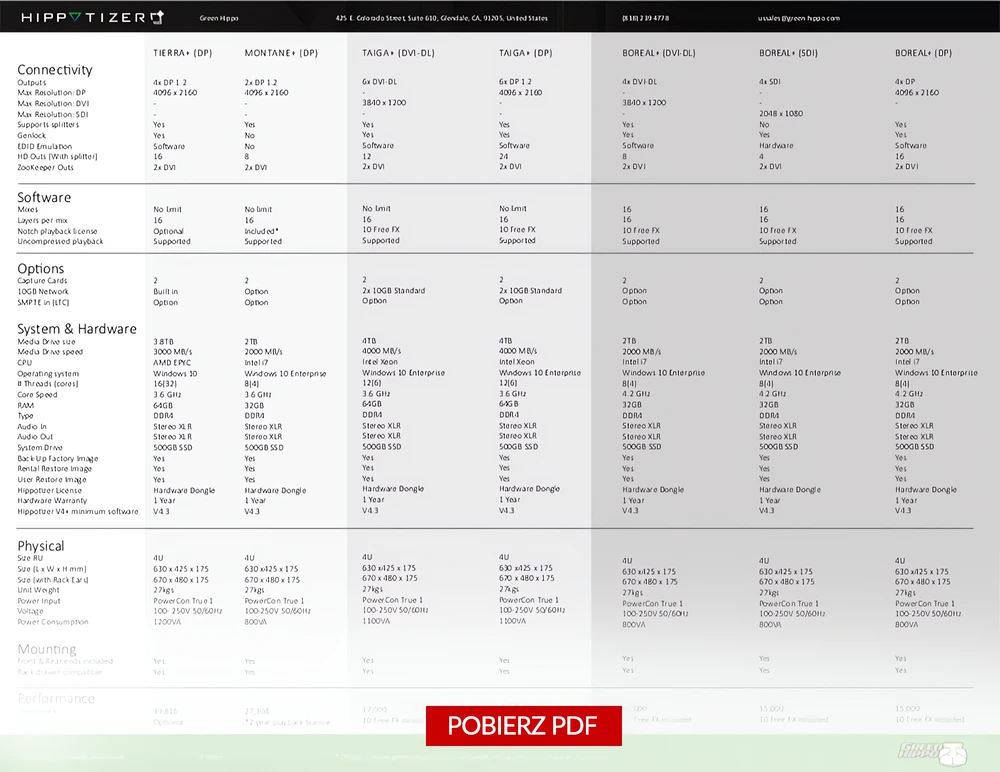Image resolution: width=1000 pixels, height=772 pixels.
Task: Click the AMD EPYC CPU value
Action: [x=172, y=362]
